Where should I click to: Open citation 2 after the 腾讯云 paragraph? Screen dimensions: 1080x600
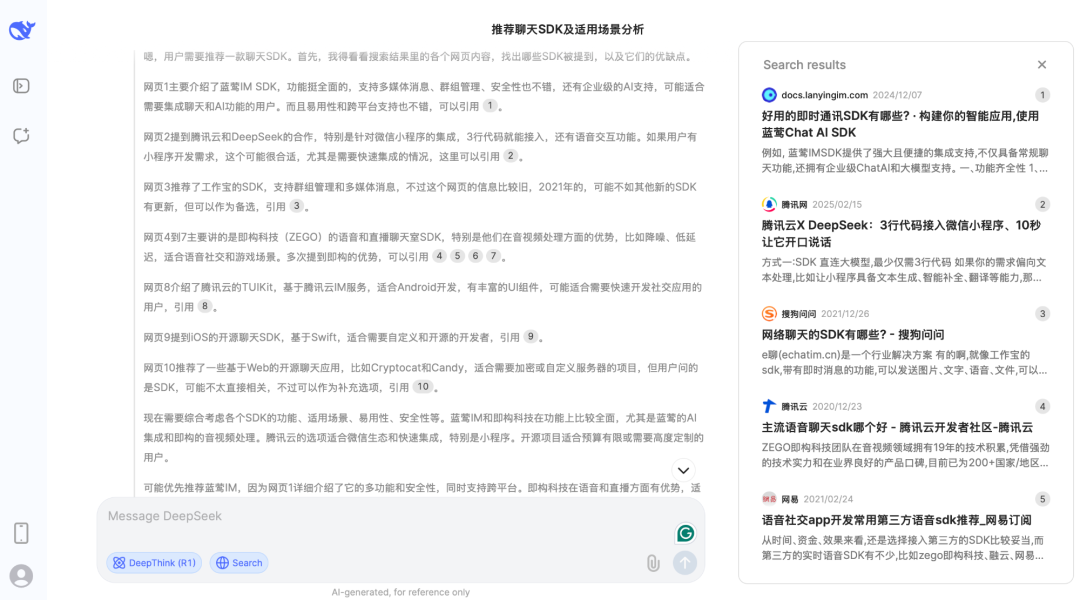(x=510, y=156)
